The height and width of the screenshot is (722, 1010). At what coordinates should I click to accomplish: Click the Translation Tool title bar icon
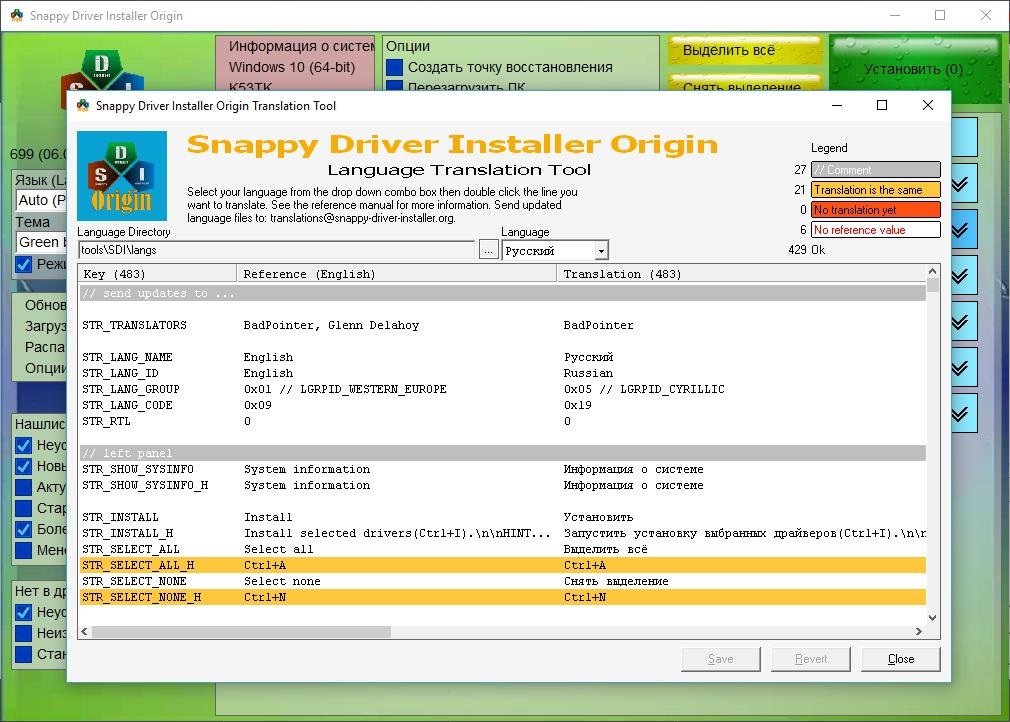tap(82, 106)
